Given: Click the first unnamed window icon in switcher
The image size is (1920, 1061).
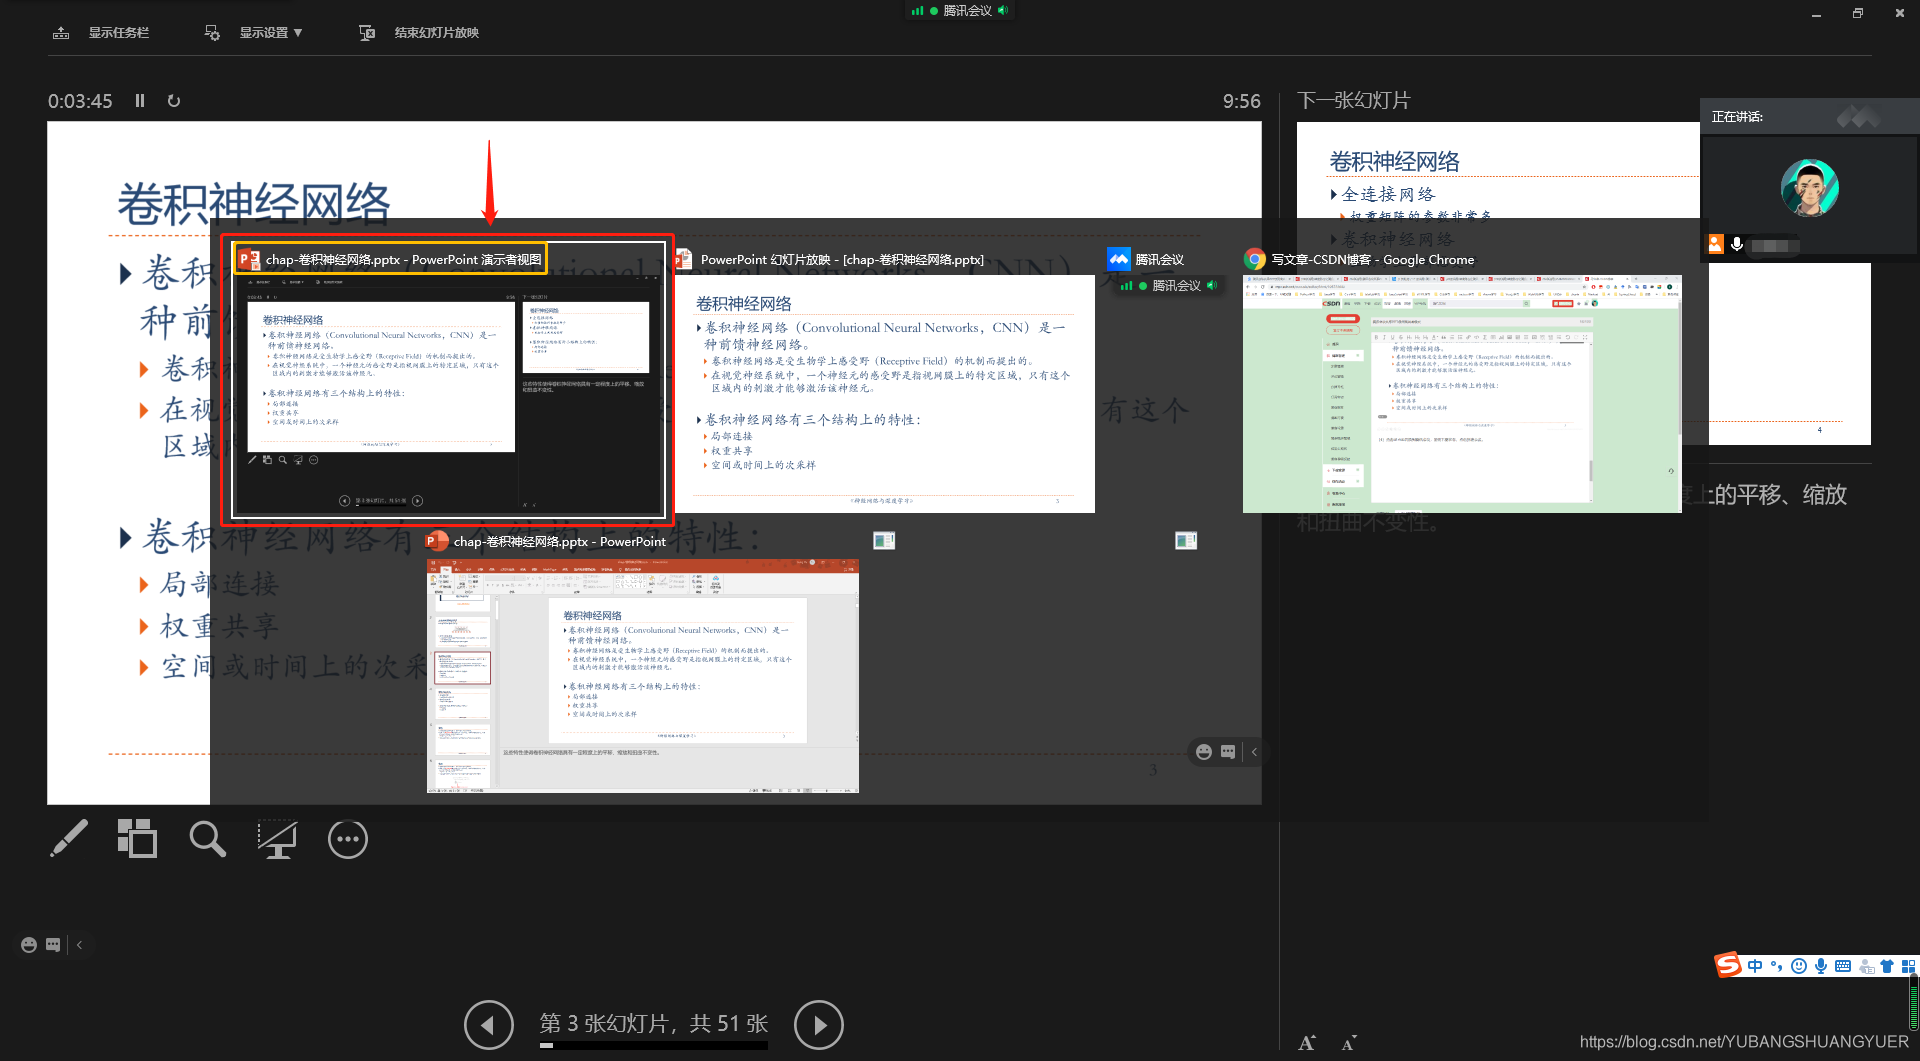Looking at the screenshot, I should pyautogui.click(x=884, y=541).
